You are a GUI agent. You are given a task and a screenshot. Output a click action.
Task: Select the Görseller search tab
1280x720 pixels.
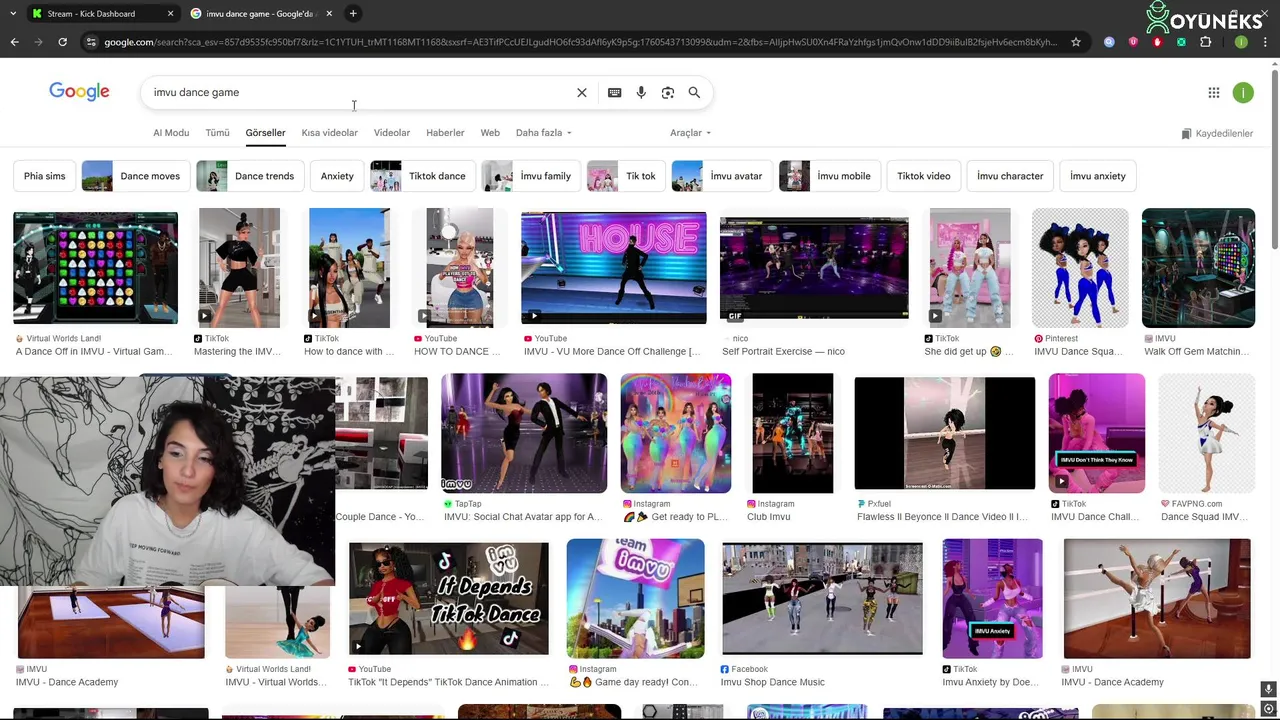coord(265,133)
